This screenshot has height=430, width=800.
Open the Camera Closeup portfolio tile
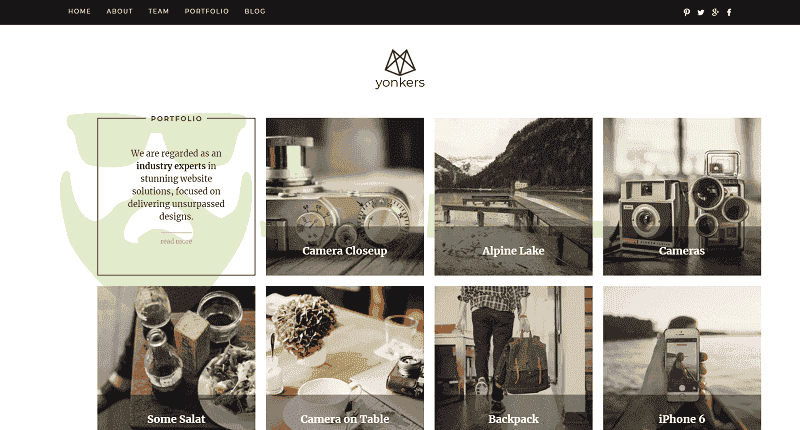click(x=345, y=197)
